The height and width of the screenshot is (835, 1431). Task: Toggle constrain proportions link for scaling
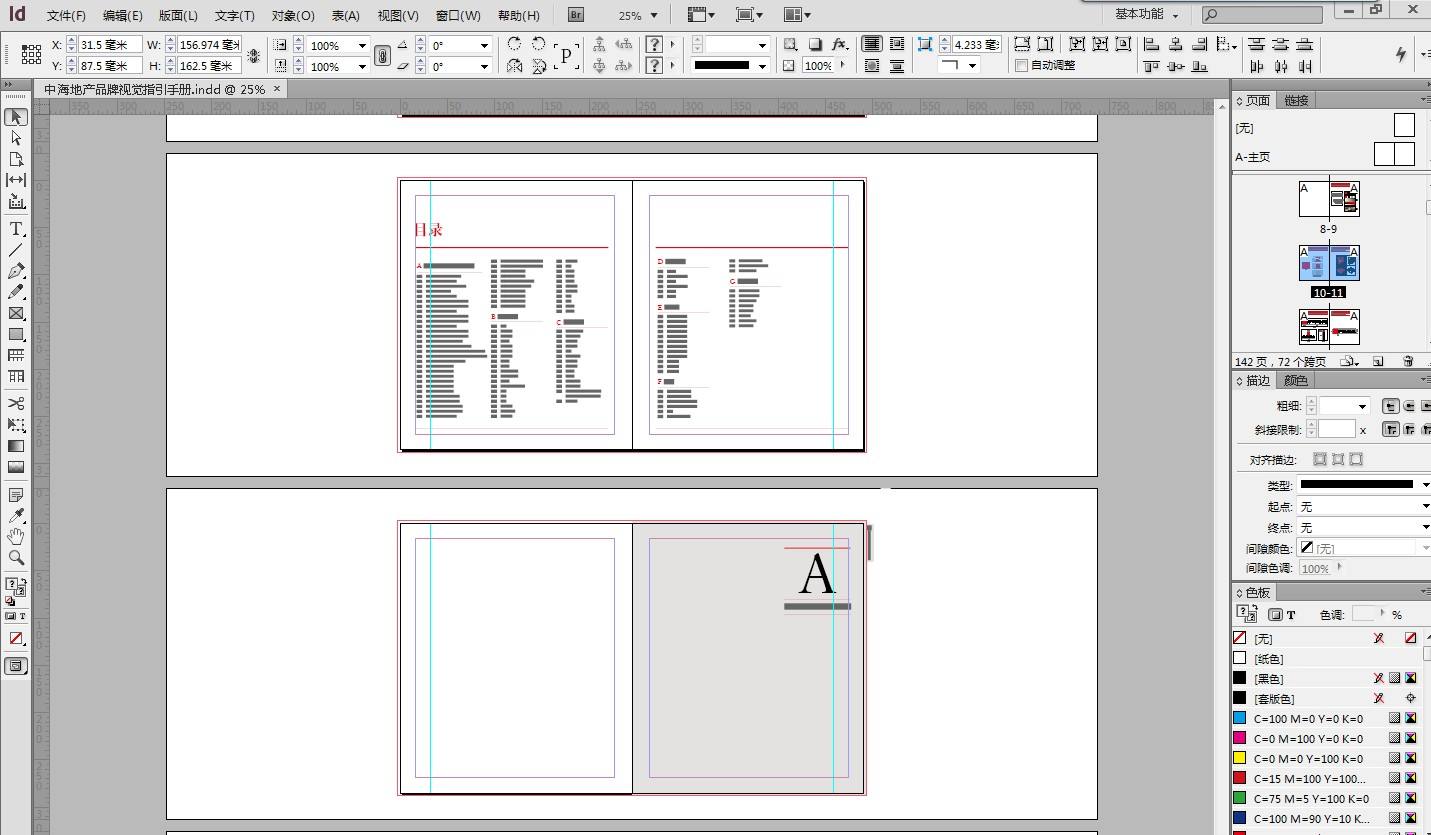point(383,55)
